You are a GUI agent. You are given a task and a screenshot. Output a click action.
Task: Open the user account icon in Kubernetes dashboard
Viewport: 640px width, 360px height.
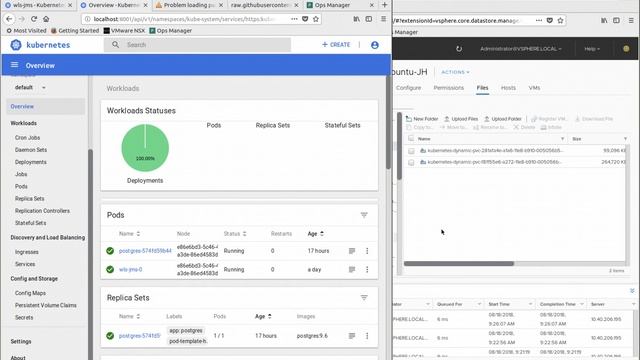[375, 45]
